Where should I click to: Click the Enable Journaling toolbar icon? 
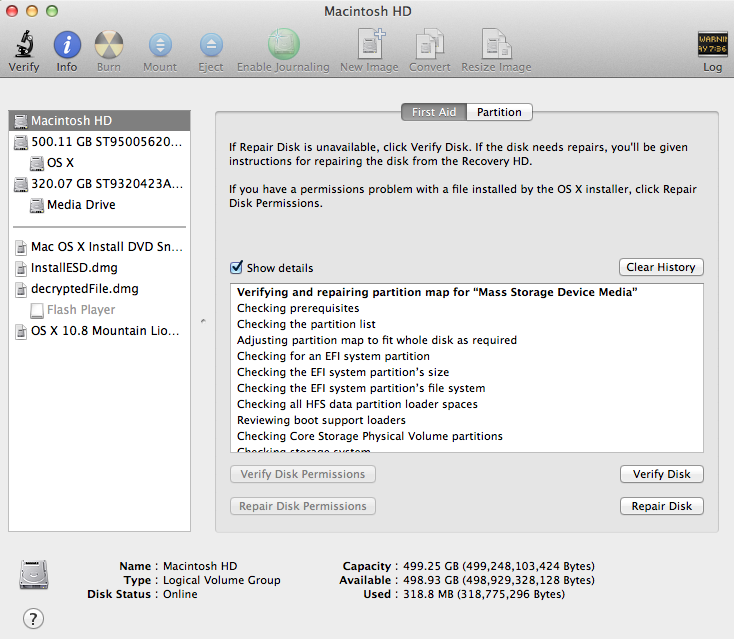click(x=283, y=44)
